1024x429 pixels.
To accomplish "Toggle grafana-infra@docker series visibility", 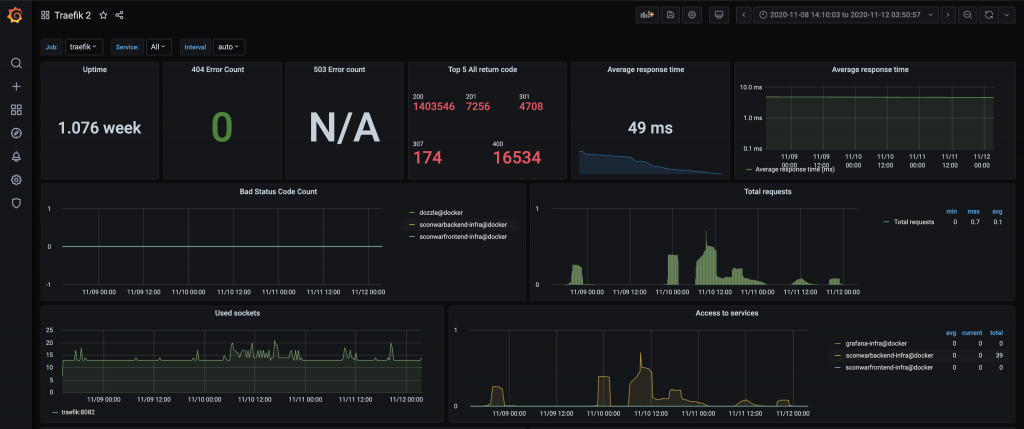I will [x=875, y=343].
